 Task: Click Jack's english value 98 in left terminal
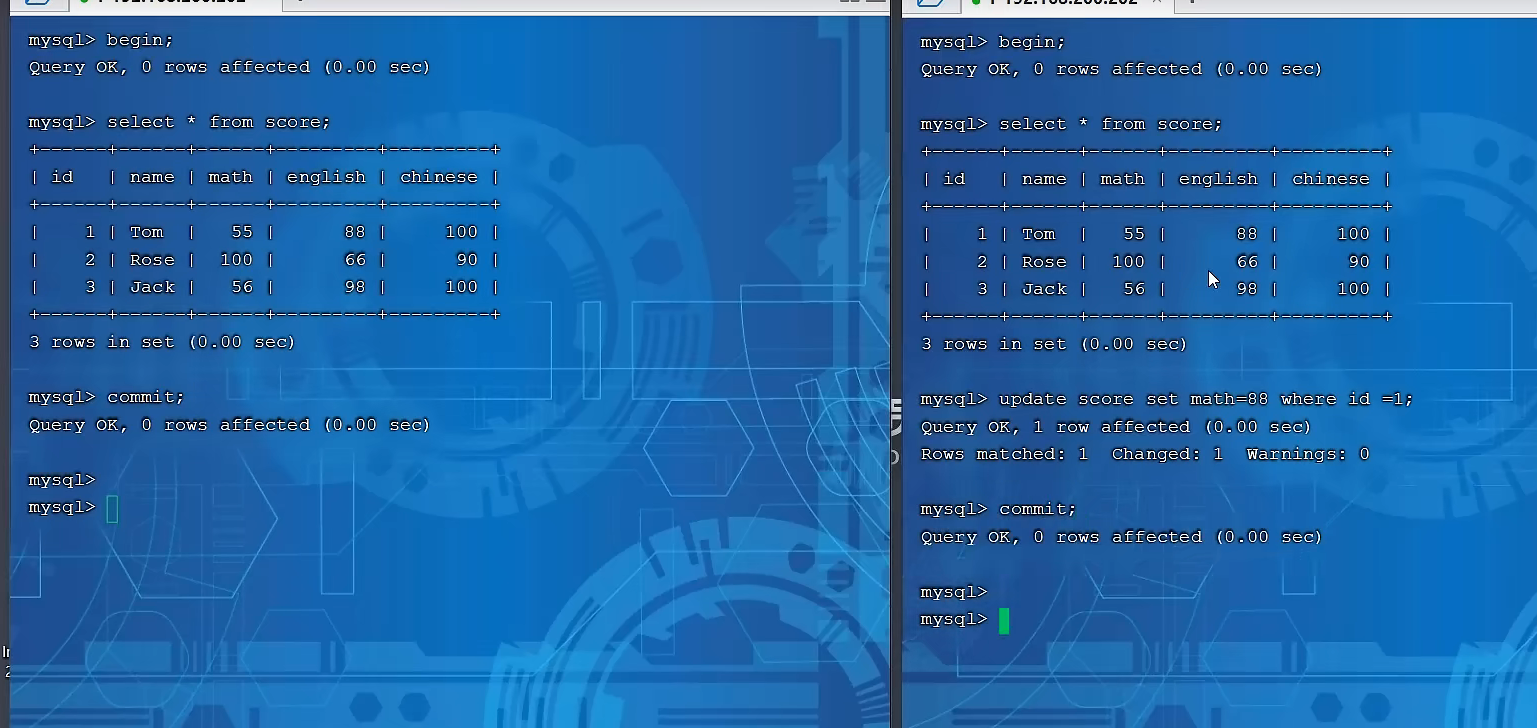point(354,287)
